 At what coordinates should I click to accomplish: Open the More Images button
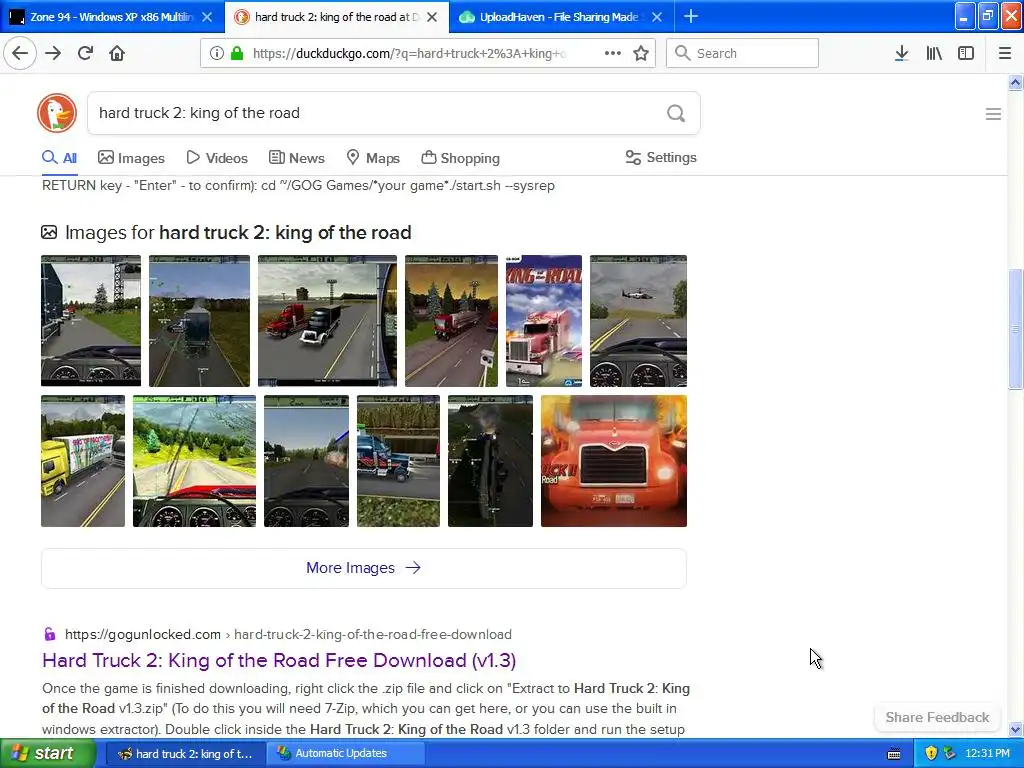tap(364, 568)
